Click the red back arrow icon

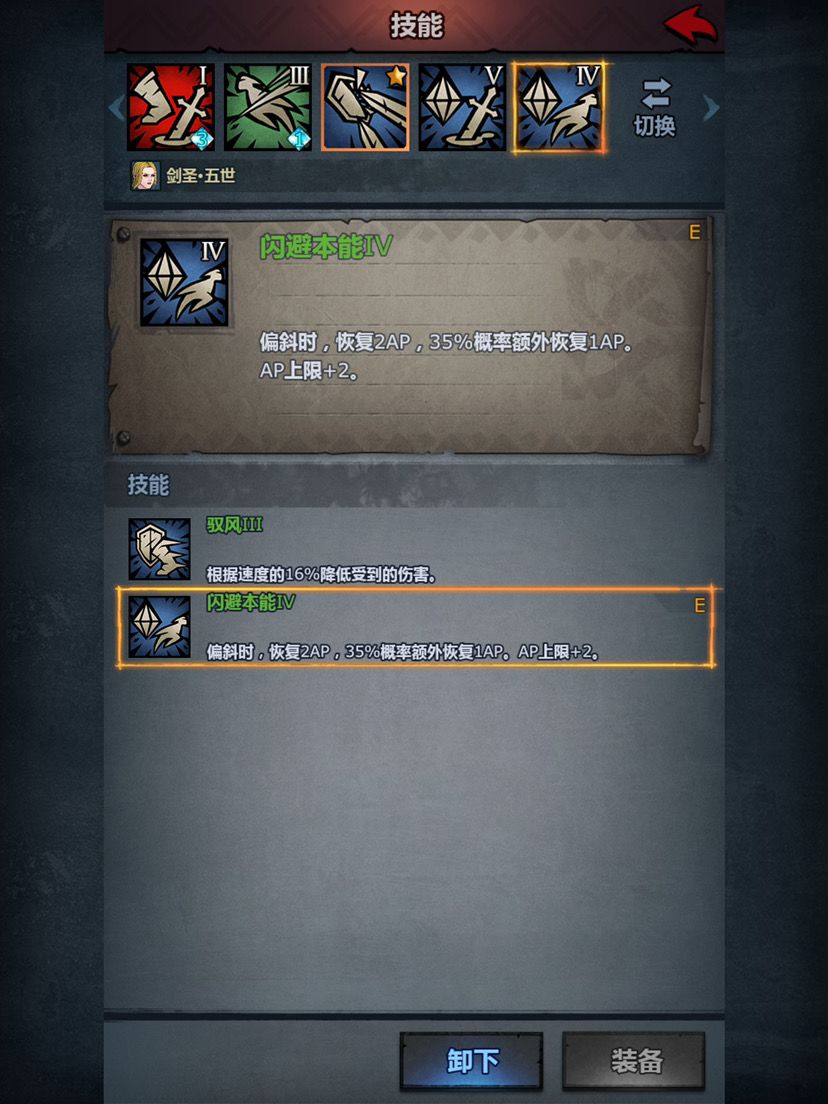coord(691,25)
